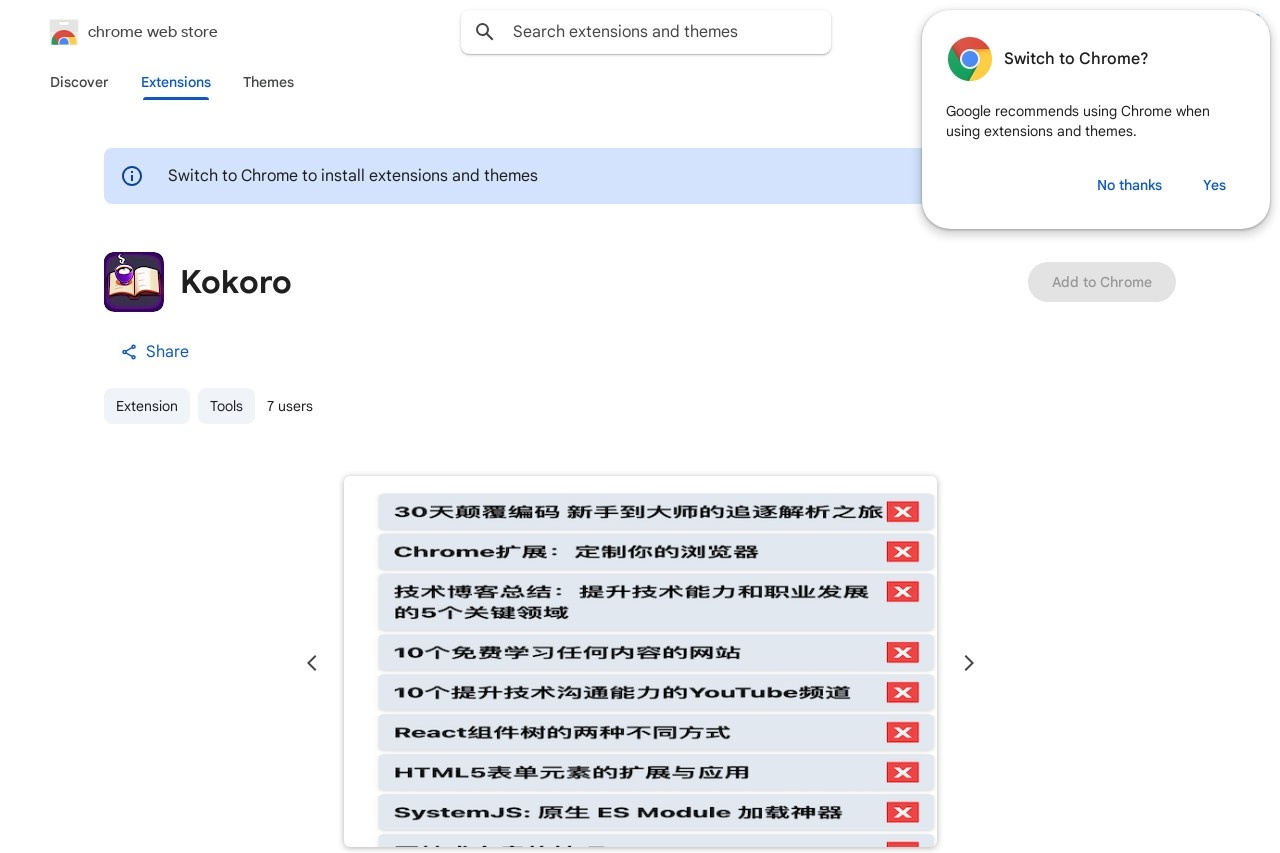Click the Extension category chip

point(147,406)
